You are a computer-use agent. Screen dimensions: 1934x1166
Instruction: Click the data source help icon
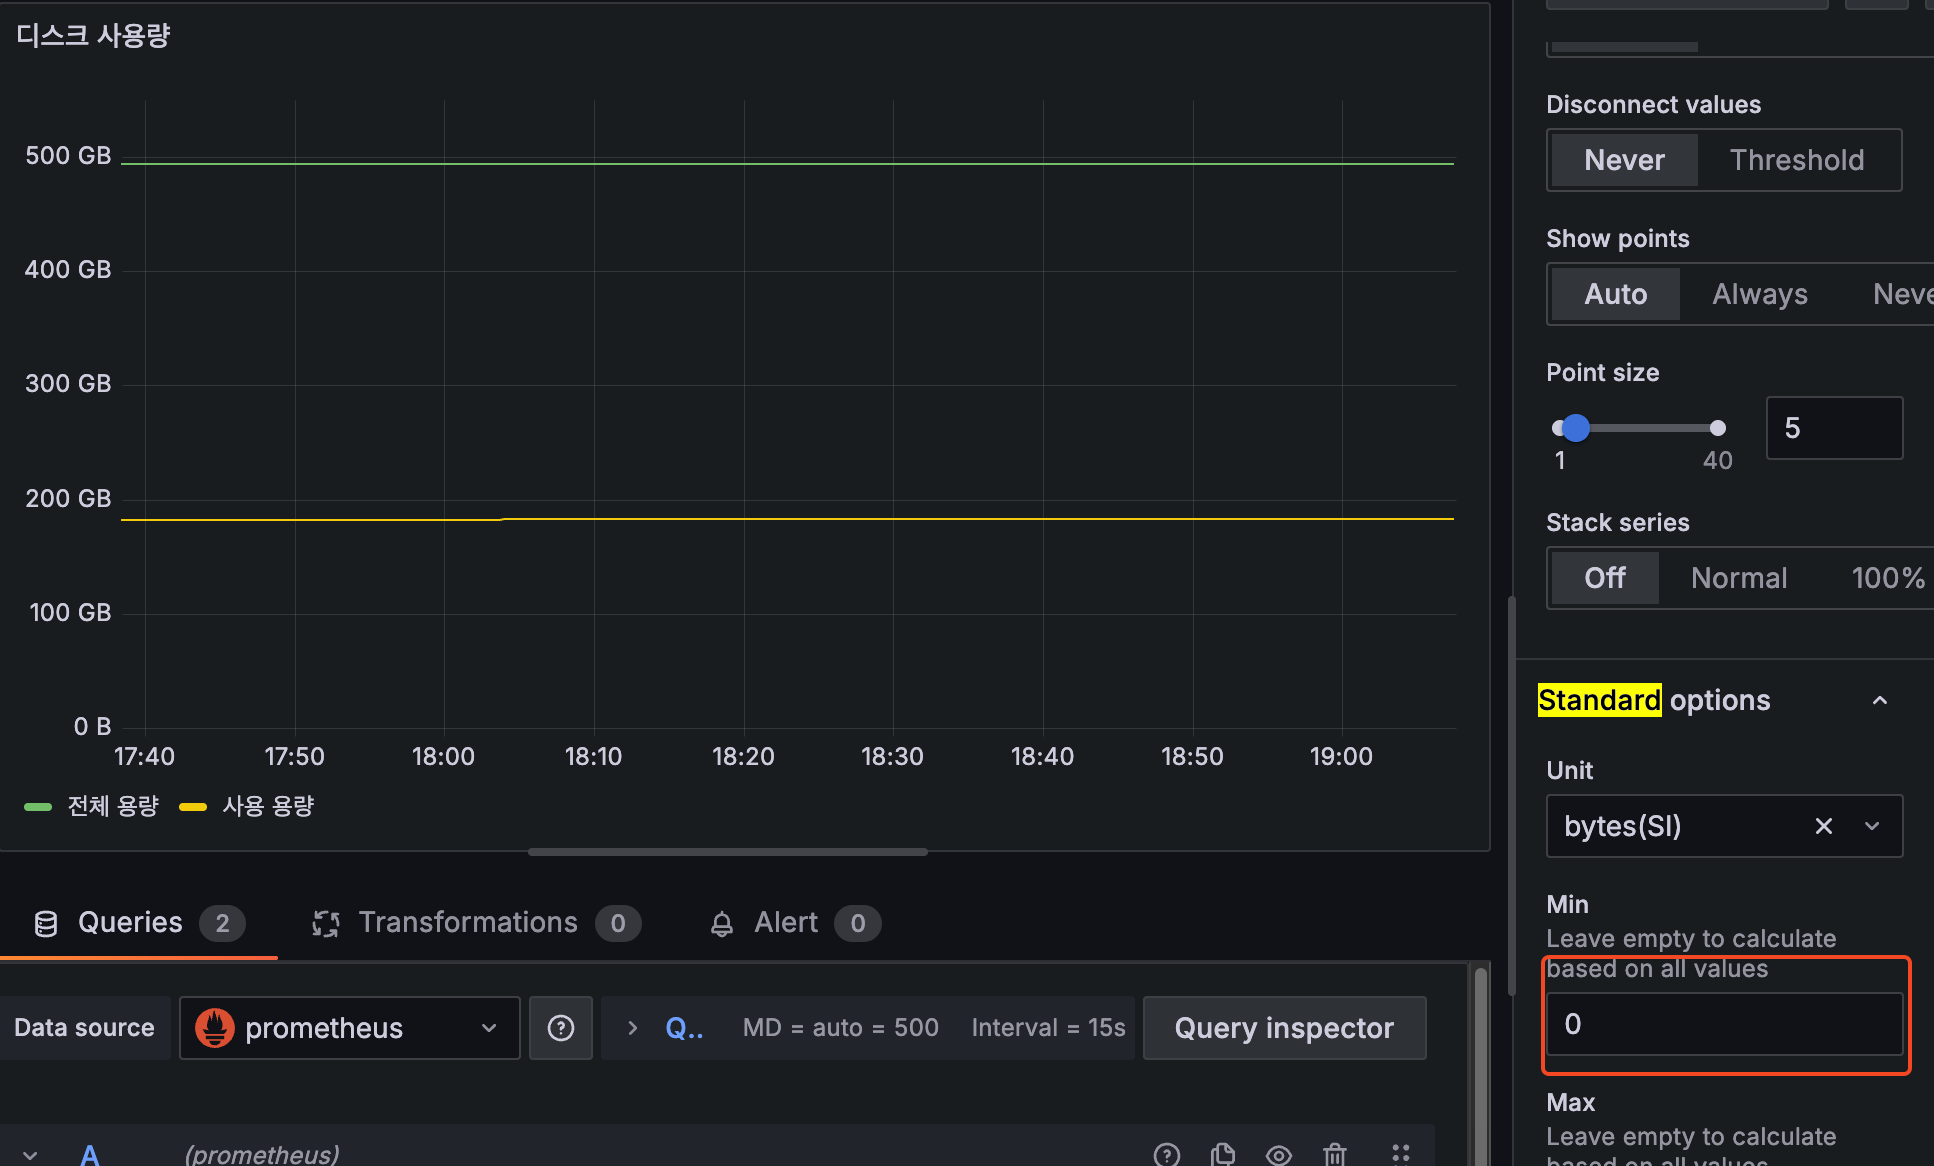(561, 1028)
